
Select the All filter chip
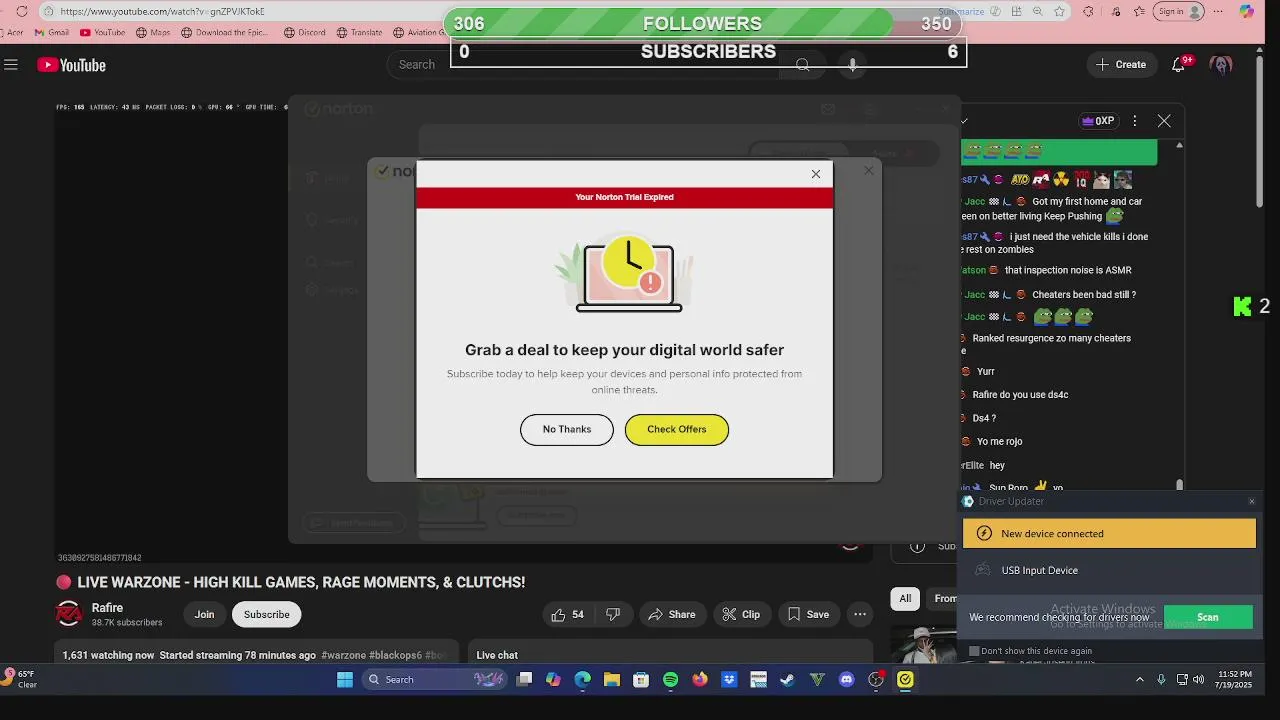click(905, 598)
